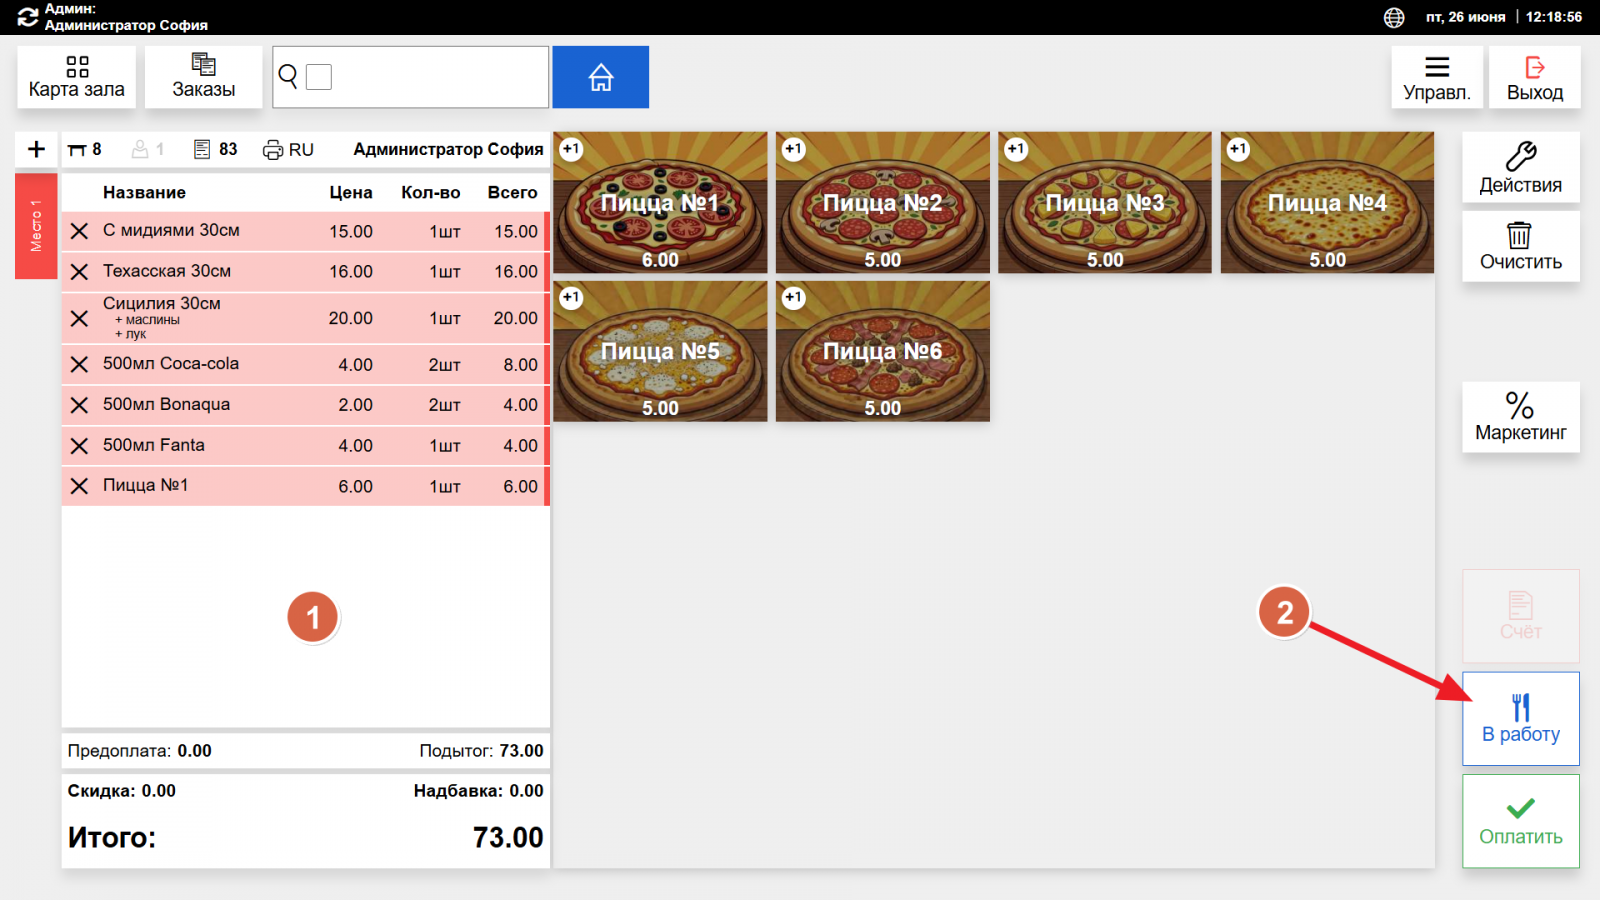Select the Место 1 tab
This screenshot has width=1600, height=900.
(x=36, y=226)
